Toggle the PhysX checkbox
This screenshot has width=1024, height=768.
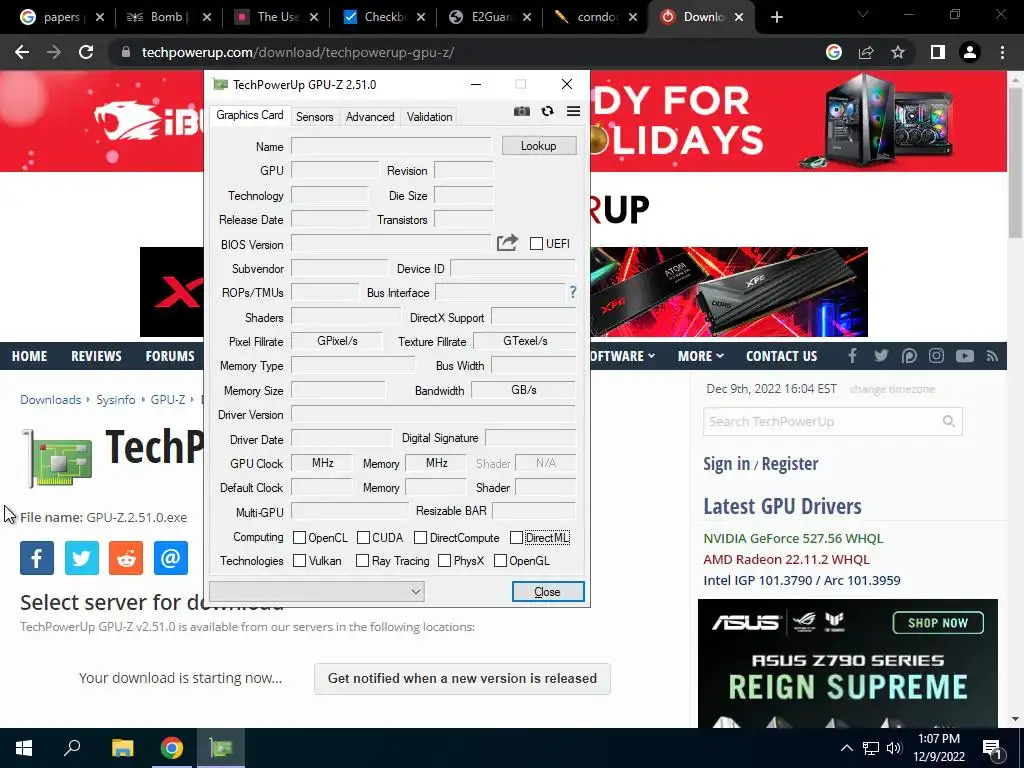tap(444, 560)
